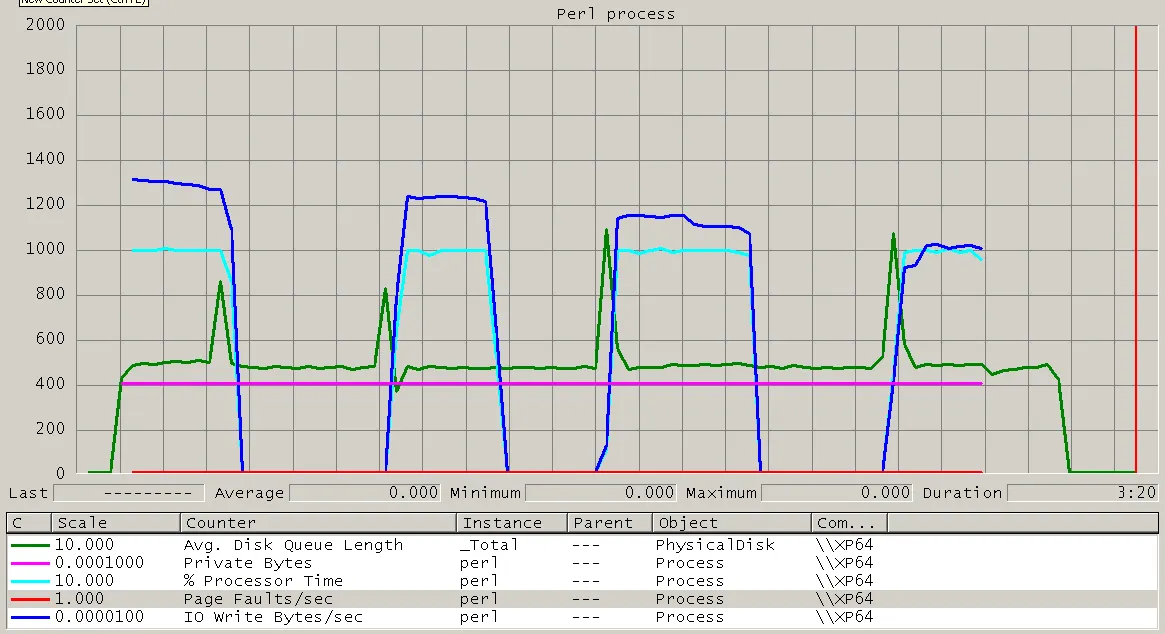Click scale value 0.0001000 for Private Bytes

[100, 563]
